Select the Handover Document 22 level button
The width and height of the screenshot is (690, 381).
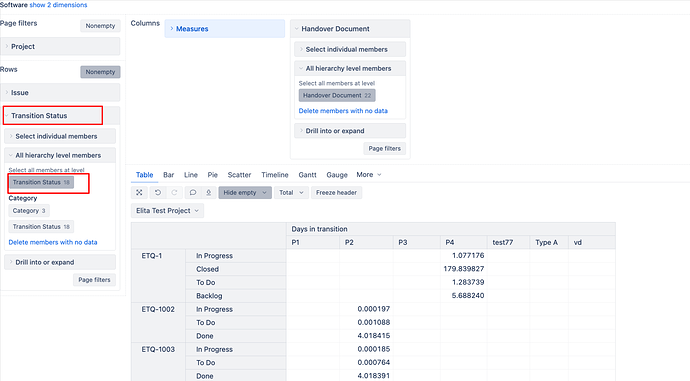337,95
